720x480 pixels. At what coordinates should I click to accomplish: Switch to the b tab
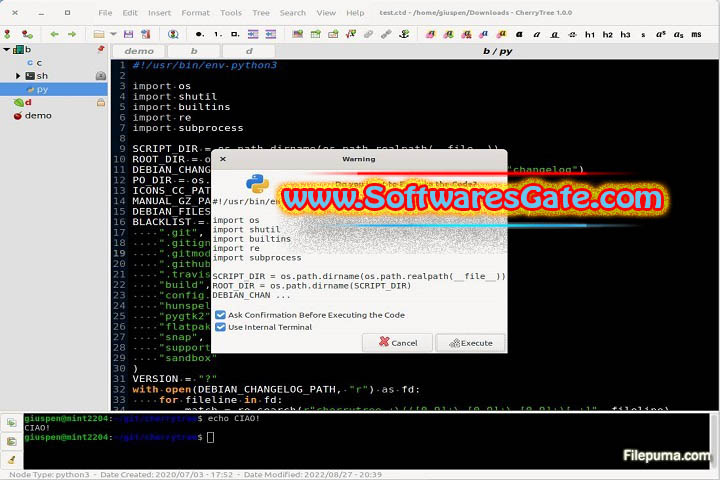194,51
